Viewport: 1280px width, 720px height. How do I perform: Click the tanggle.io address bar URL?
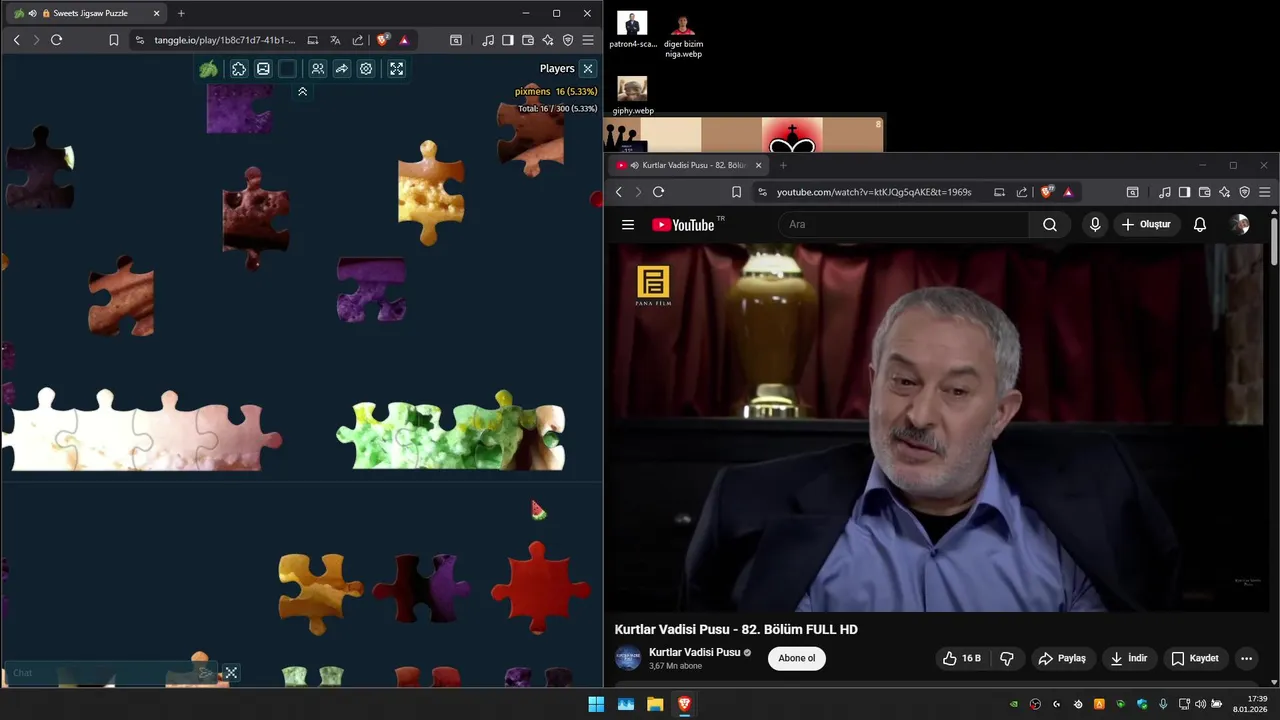click(x=225, y=40)
